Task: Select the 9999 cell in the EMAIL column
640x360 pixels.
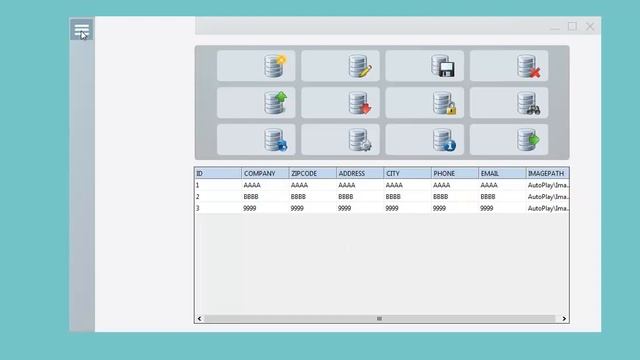Action: 502,208
